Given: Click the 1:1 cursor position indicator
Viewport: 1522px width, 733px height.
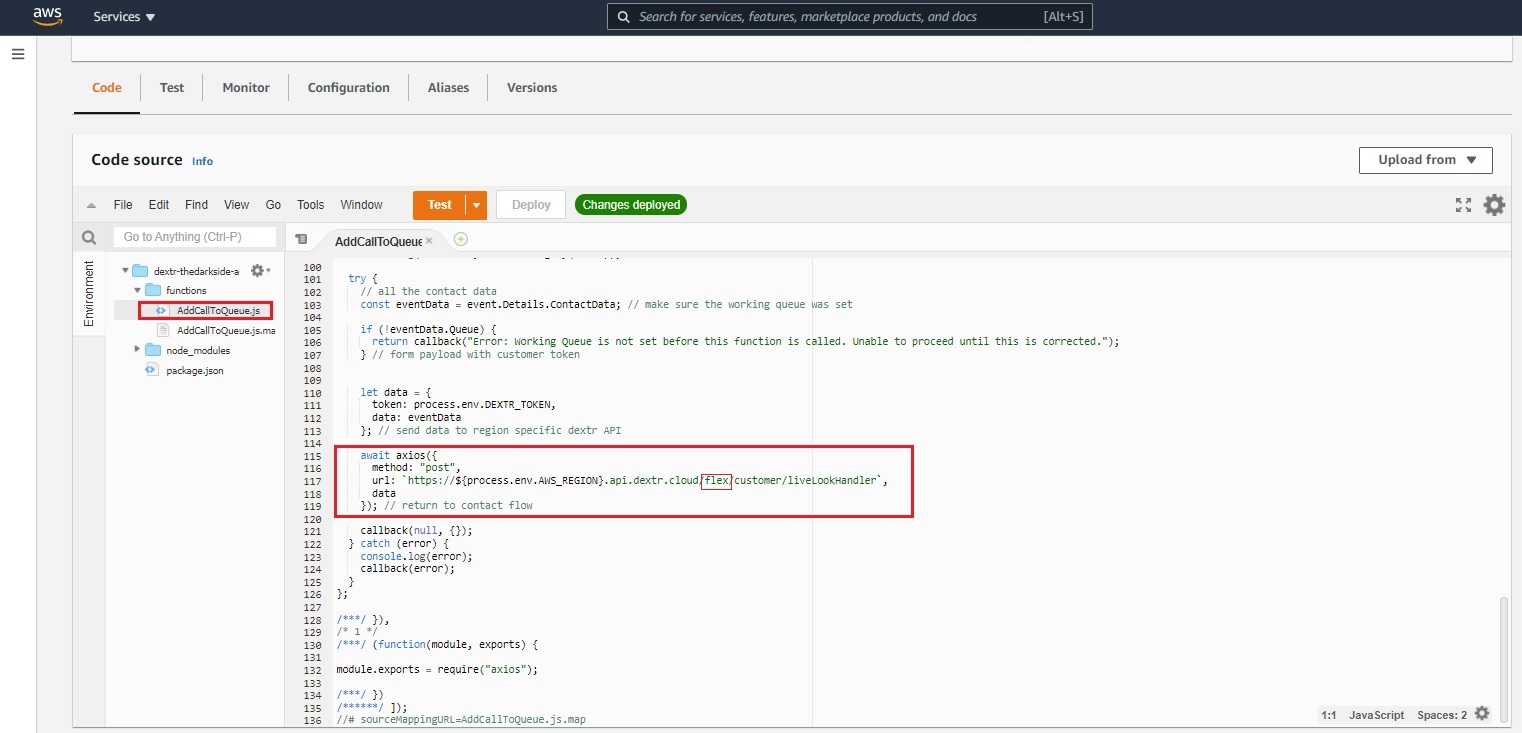Looking at the screenshot, I should click(1329, 715).
